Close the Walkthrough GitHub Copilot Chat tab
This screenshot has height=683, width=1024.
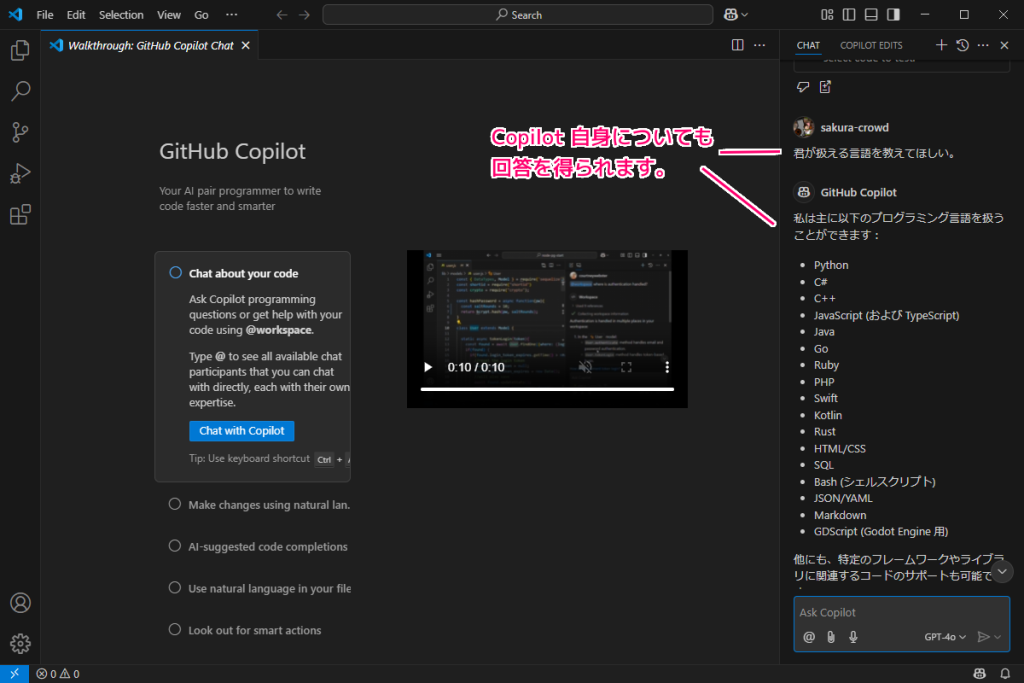click(x=246, y=45)
